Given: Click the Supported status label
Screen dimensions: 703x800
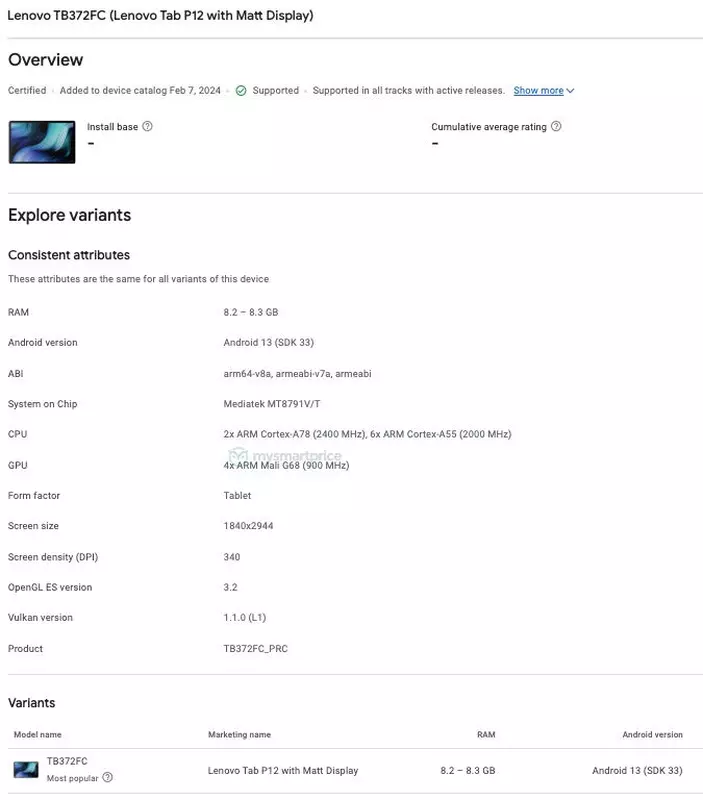Looking at the screenshot, I should 275,90.
